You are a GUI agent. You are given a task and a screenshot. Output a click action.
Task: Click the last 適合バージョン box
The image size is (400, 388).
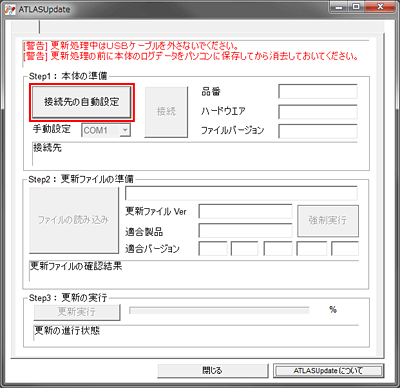pyautogui.click(x=345, y=249)
